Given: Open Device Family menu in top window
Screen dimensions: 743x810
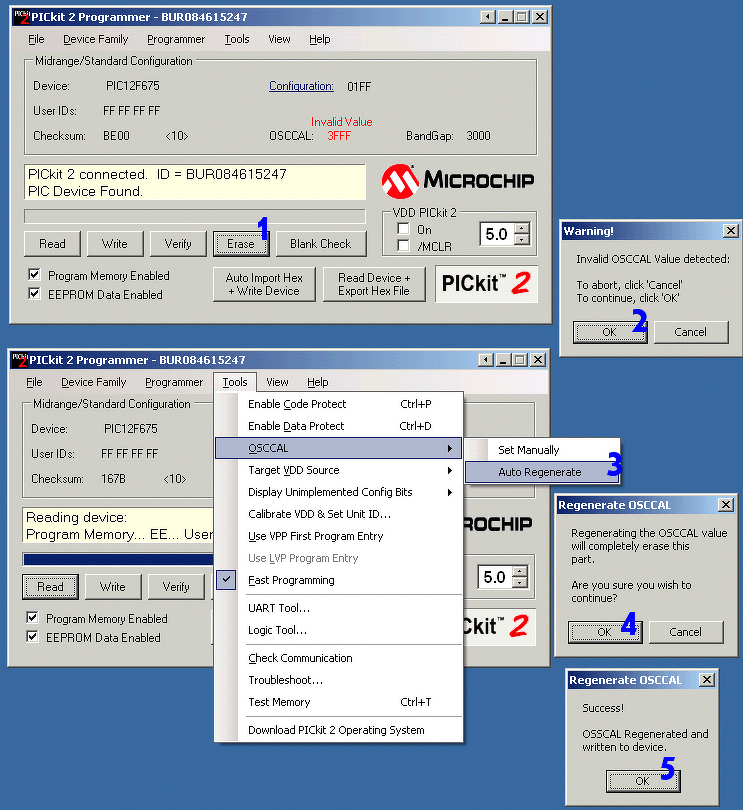Looking at the screenshot, I should 96,39.
